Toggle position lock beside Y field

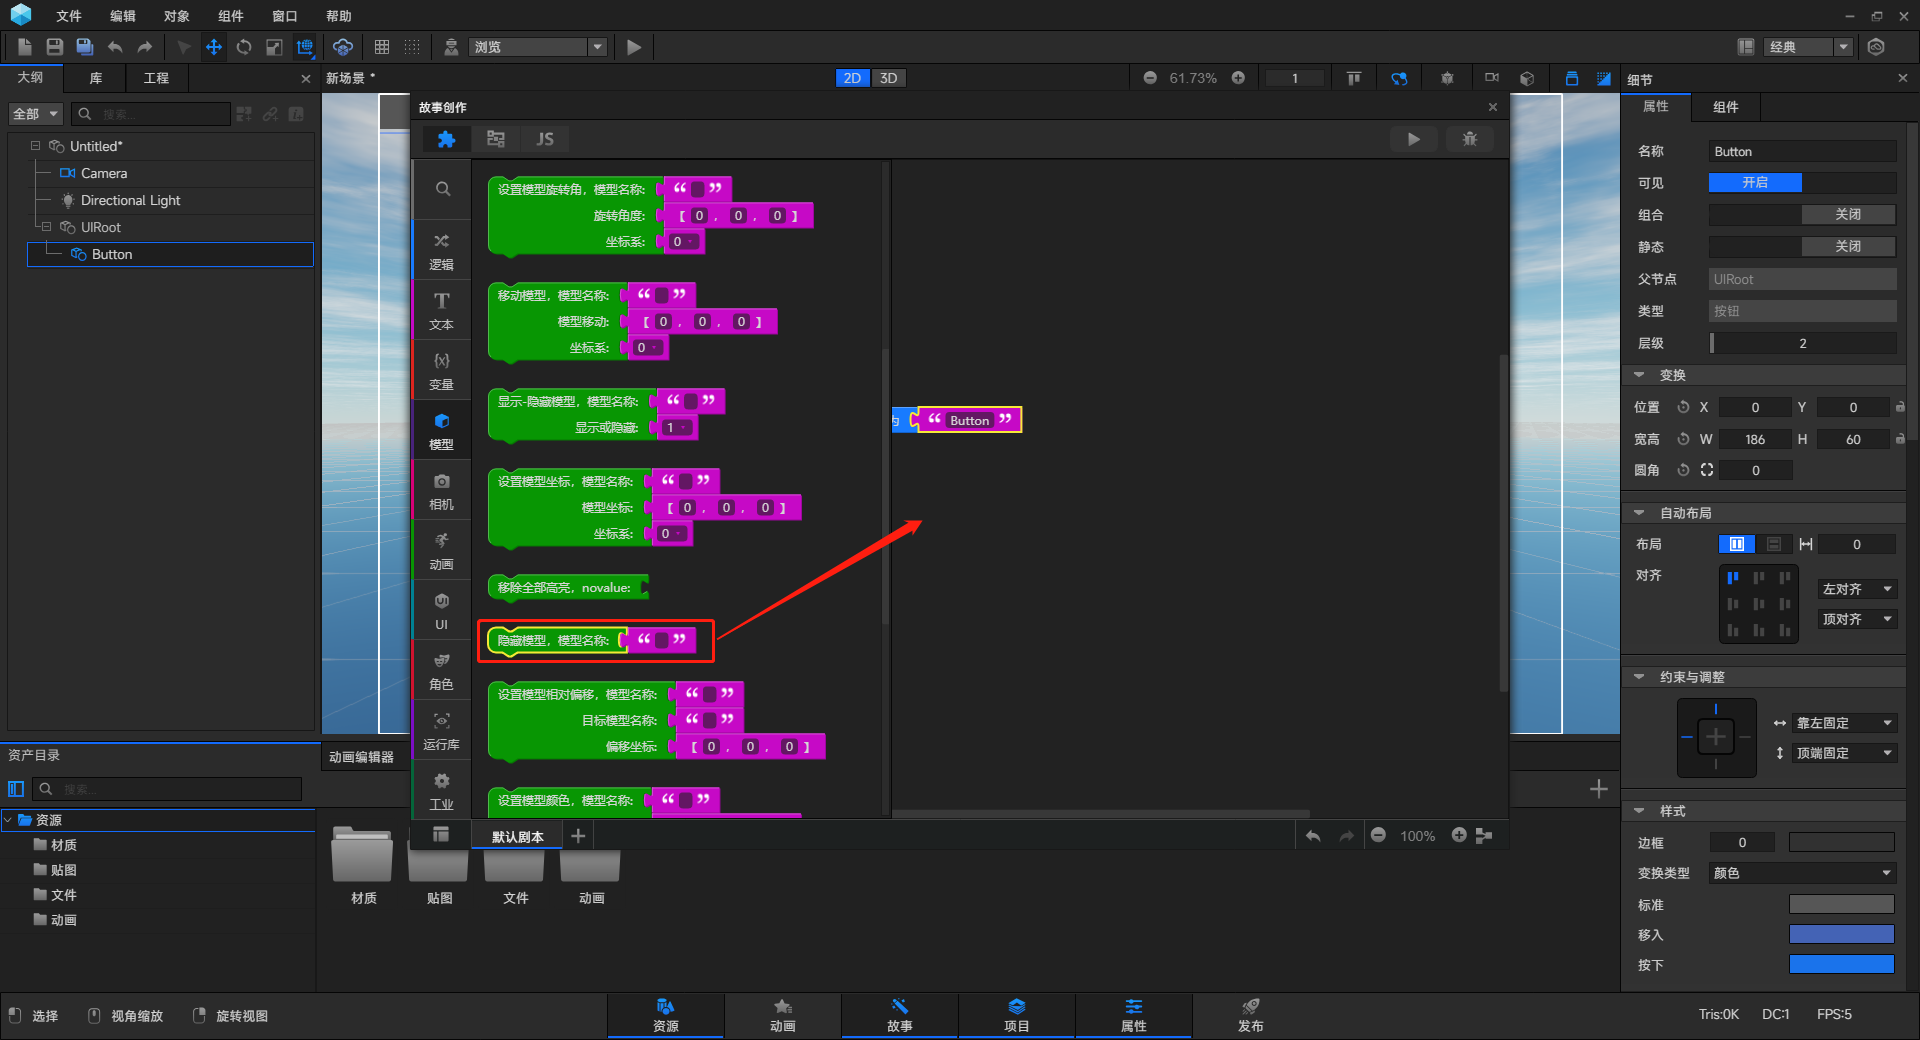pyautogui.click(x=1900, y=407)
